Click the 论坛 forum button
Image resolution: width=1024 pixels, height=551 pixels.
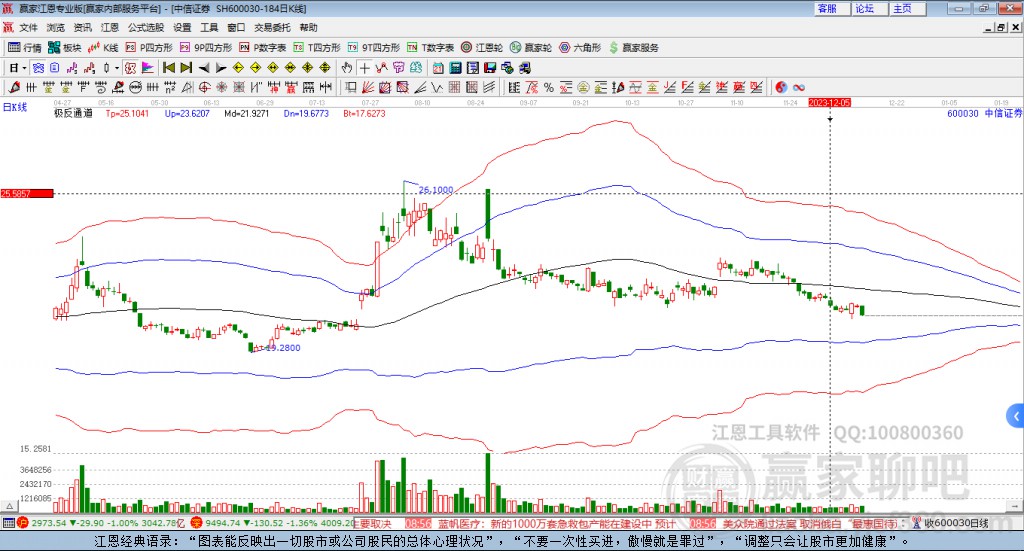coord(869,8)
